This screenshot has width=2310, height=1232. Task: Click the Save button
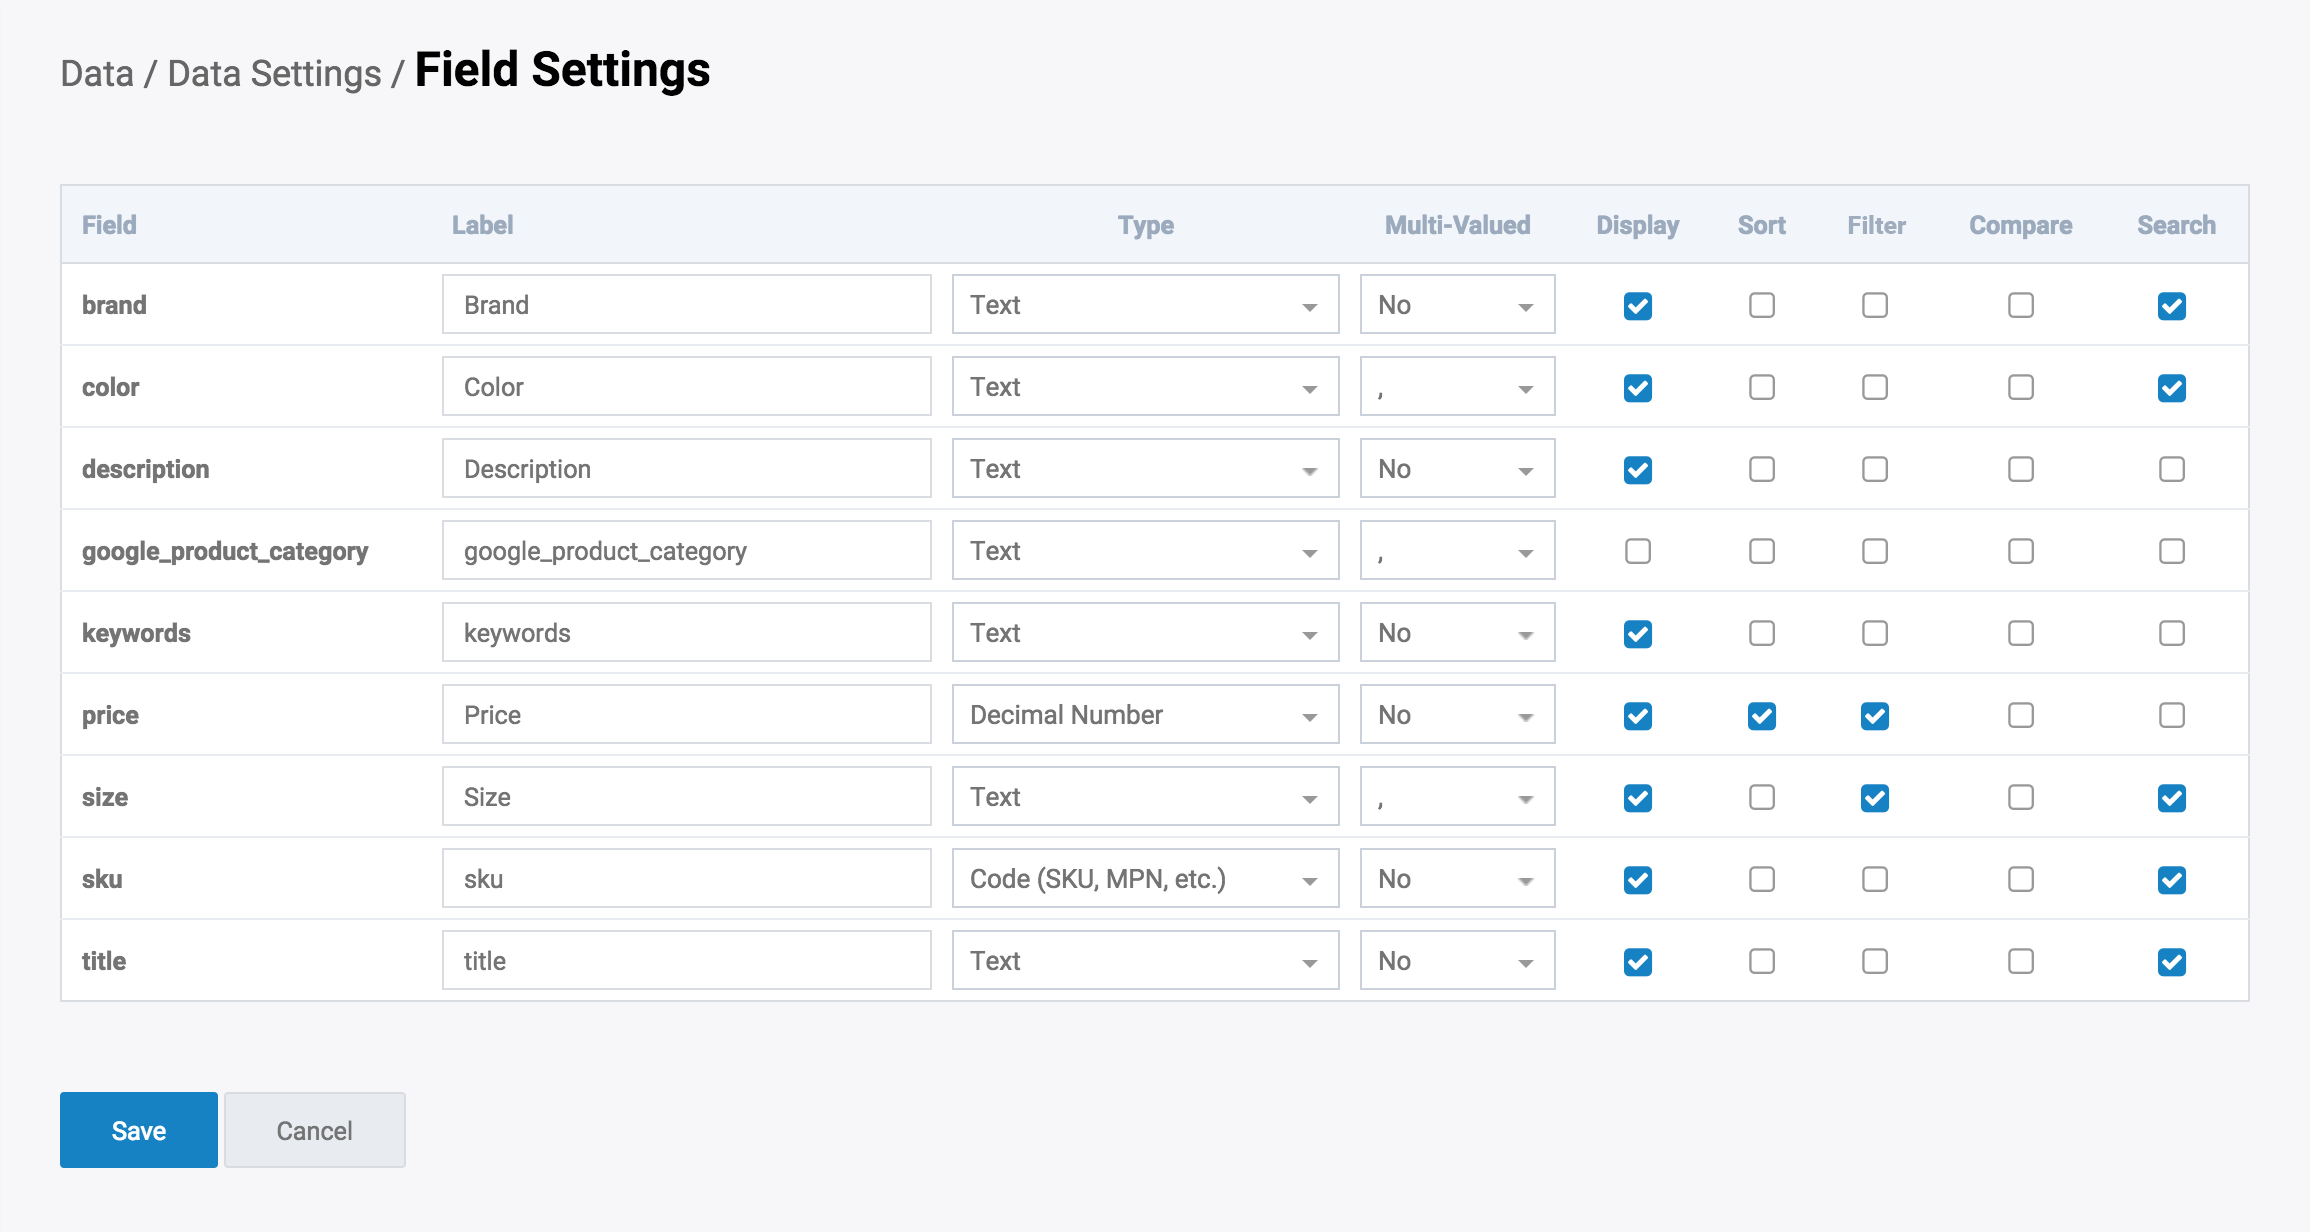point(139,1130)
